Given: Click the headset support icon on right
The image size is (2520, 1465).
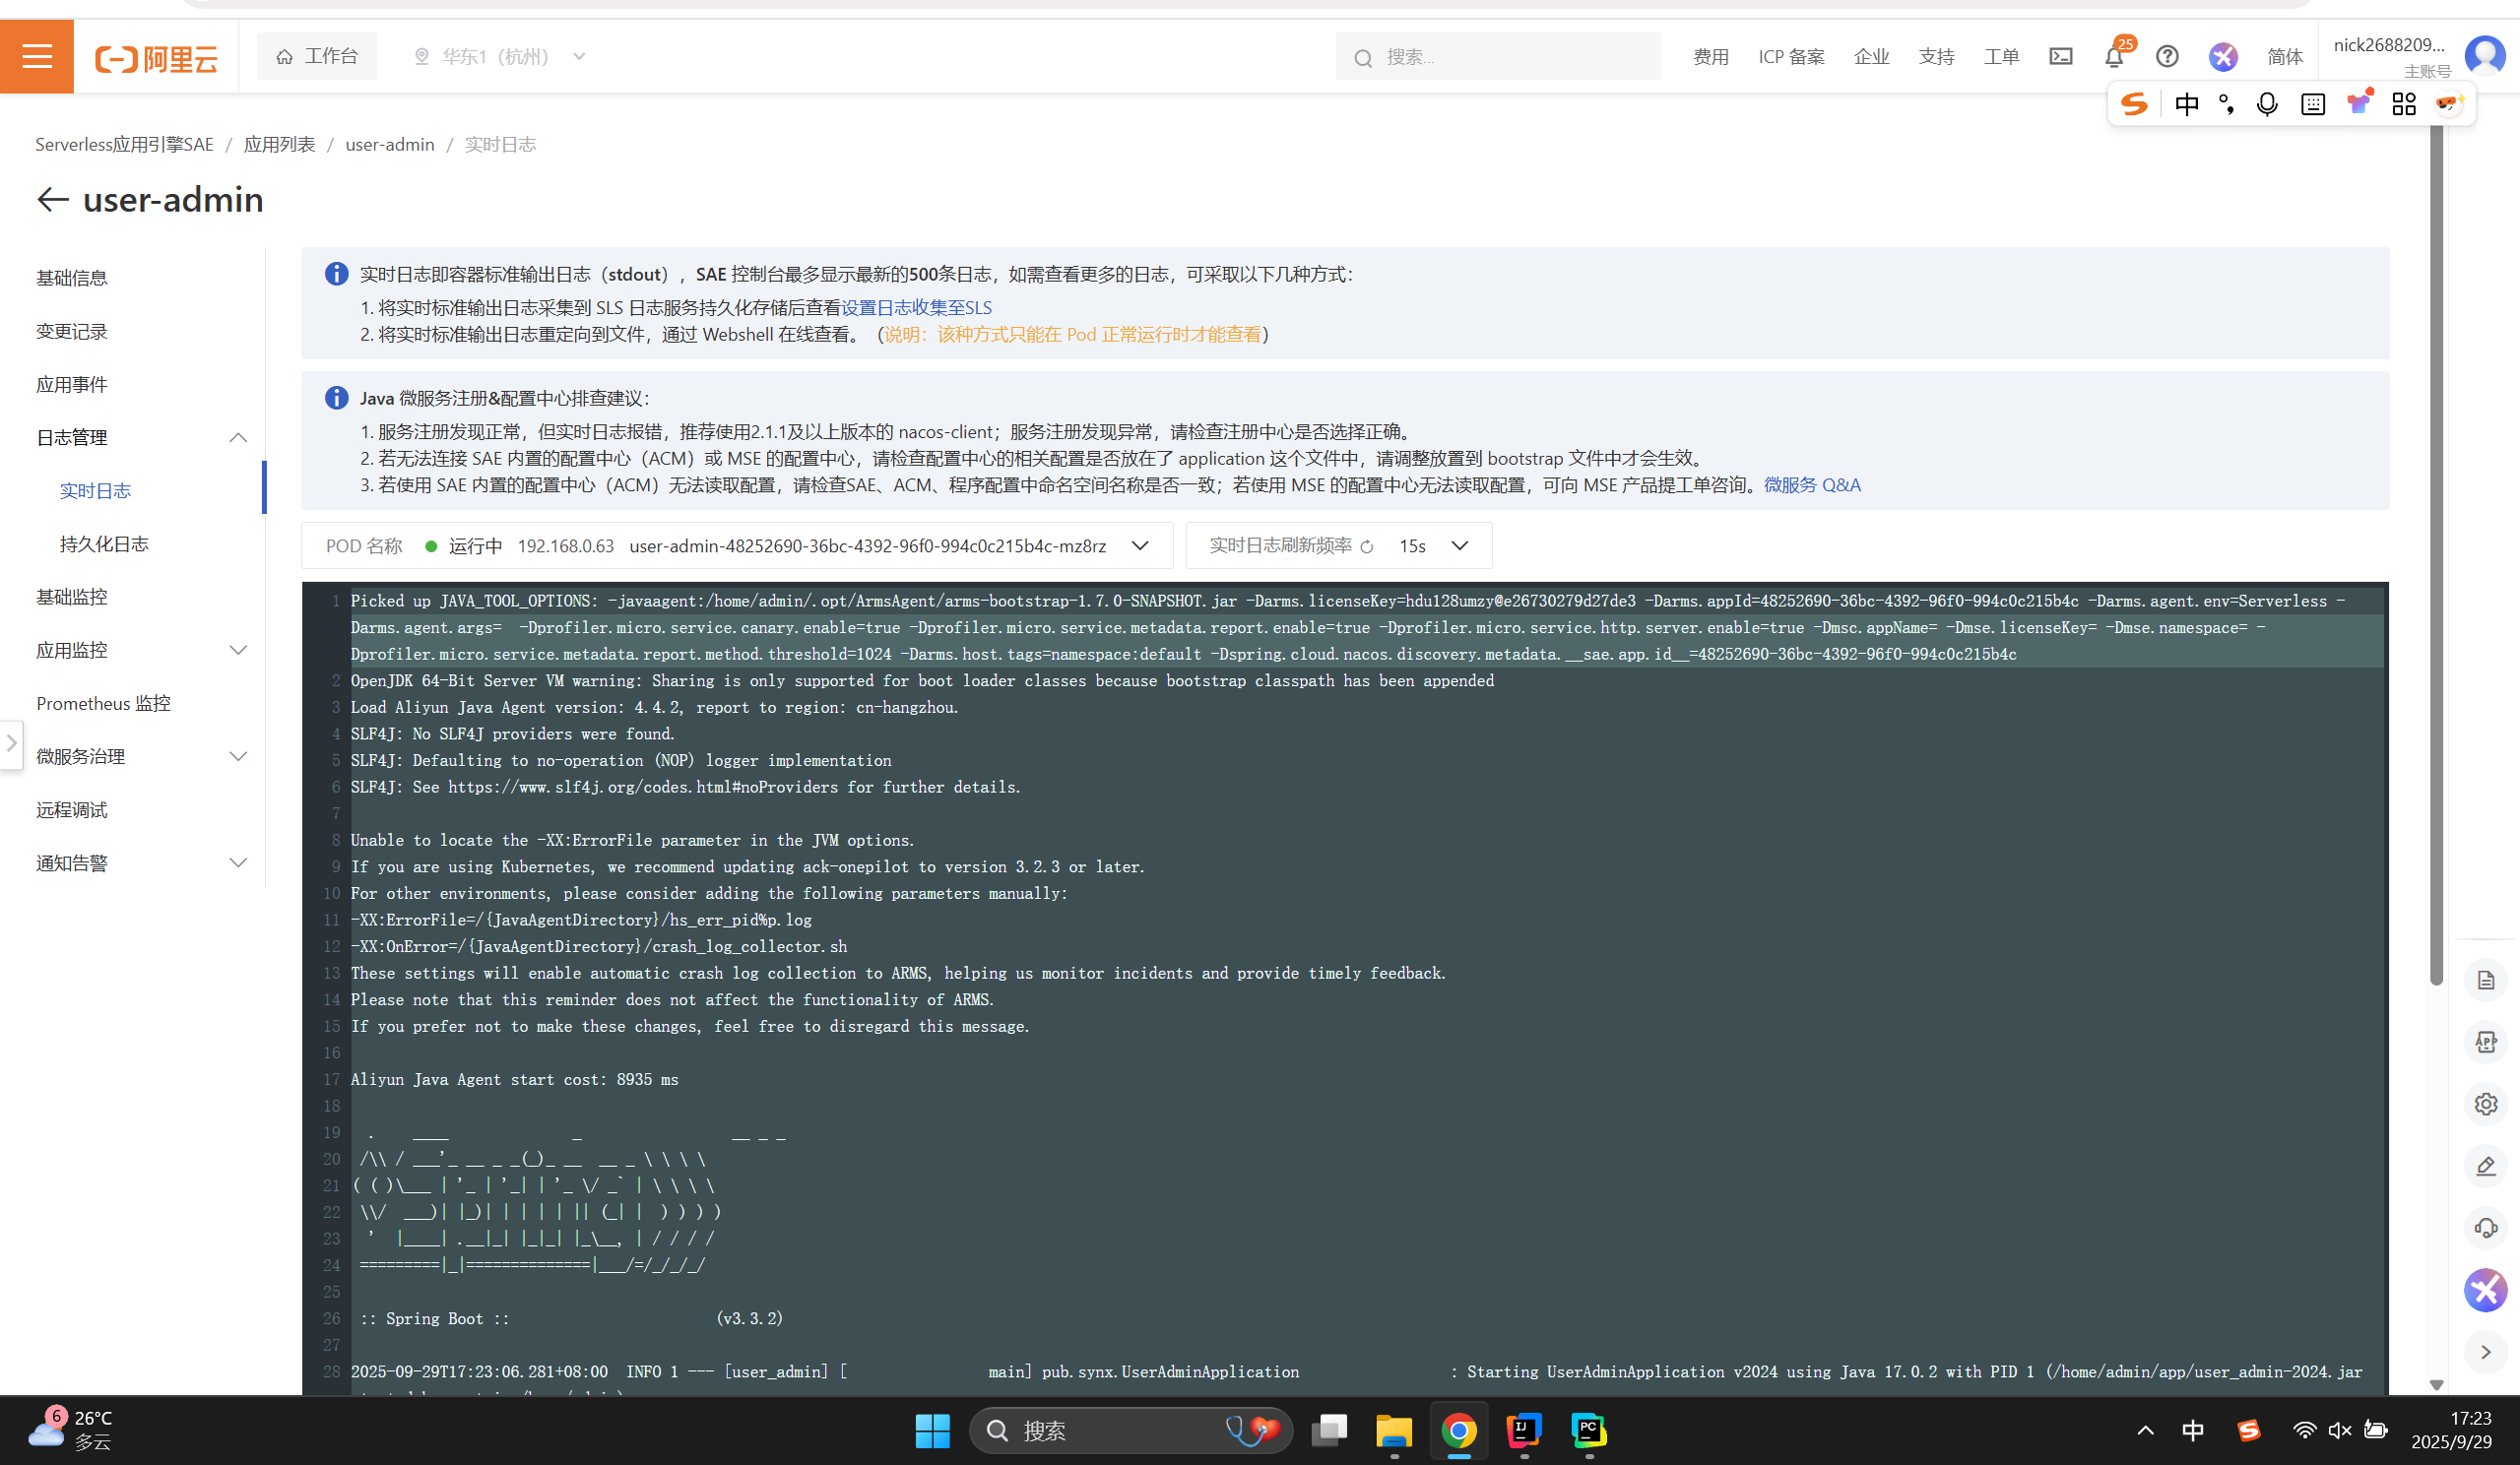Looking at the screenshot, I should coord(2485,1228).
